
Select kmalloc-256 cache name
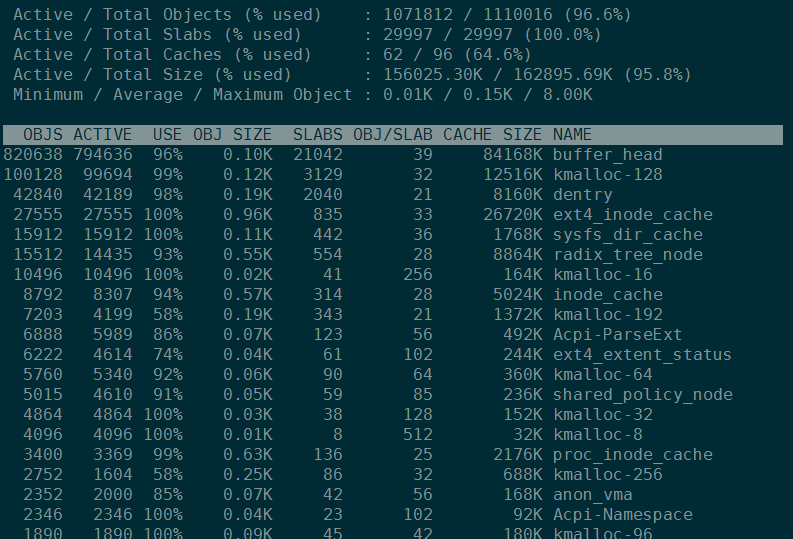[x=607, y=474]
